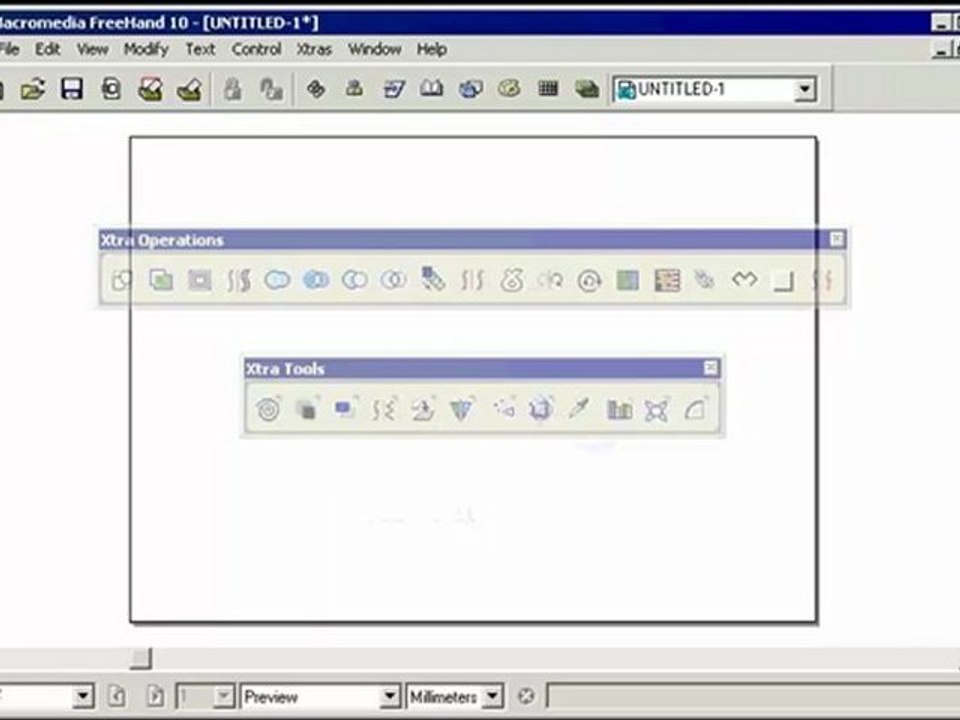Click the stacked Layers icon in main toolbar
960x720 pixels.
pyautogui.click(x=587, y=89)
